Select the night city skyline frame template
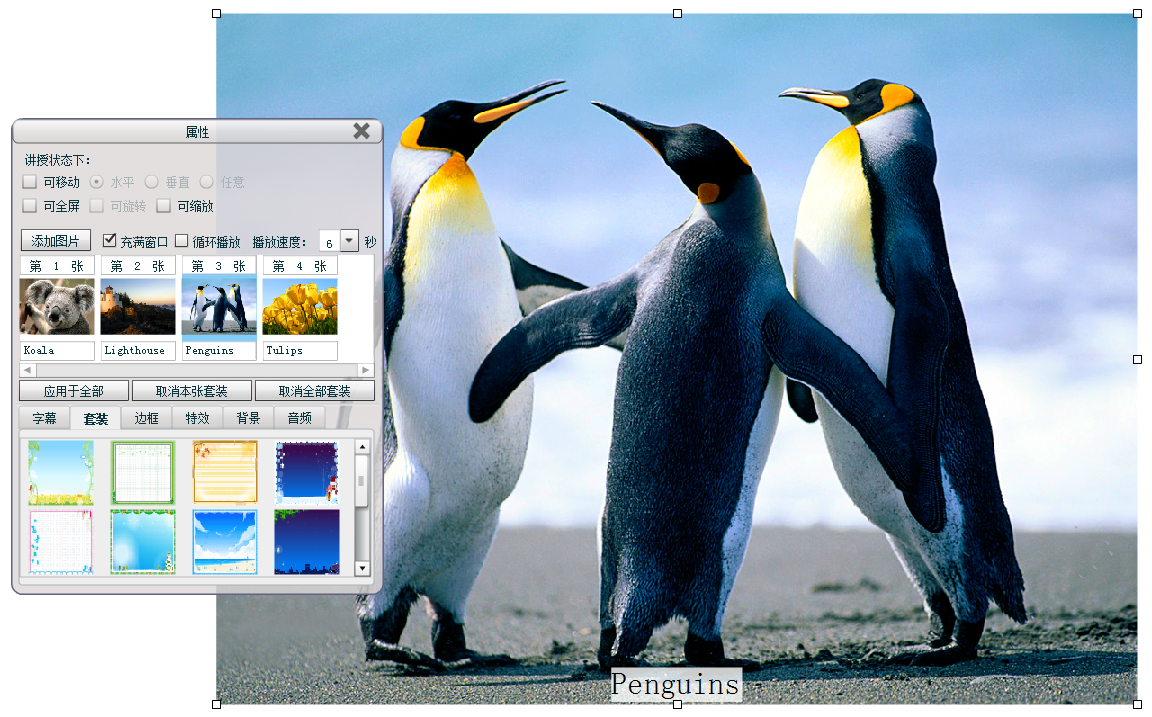Viewport: 1152px width, 717px height. pos(307,542)
